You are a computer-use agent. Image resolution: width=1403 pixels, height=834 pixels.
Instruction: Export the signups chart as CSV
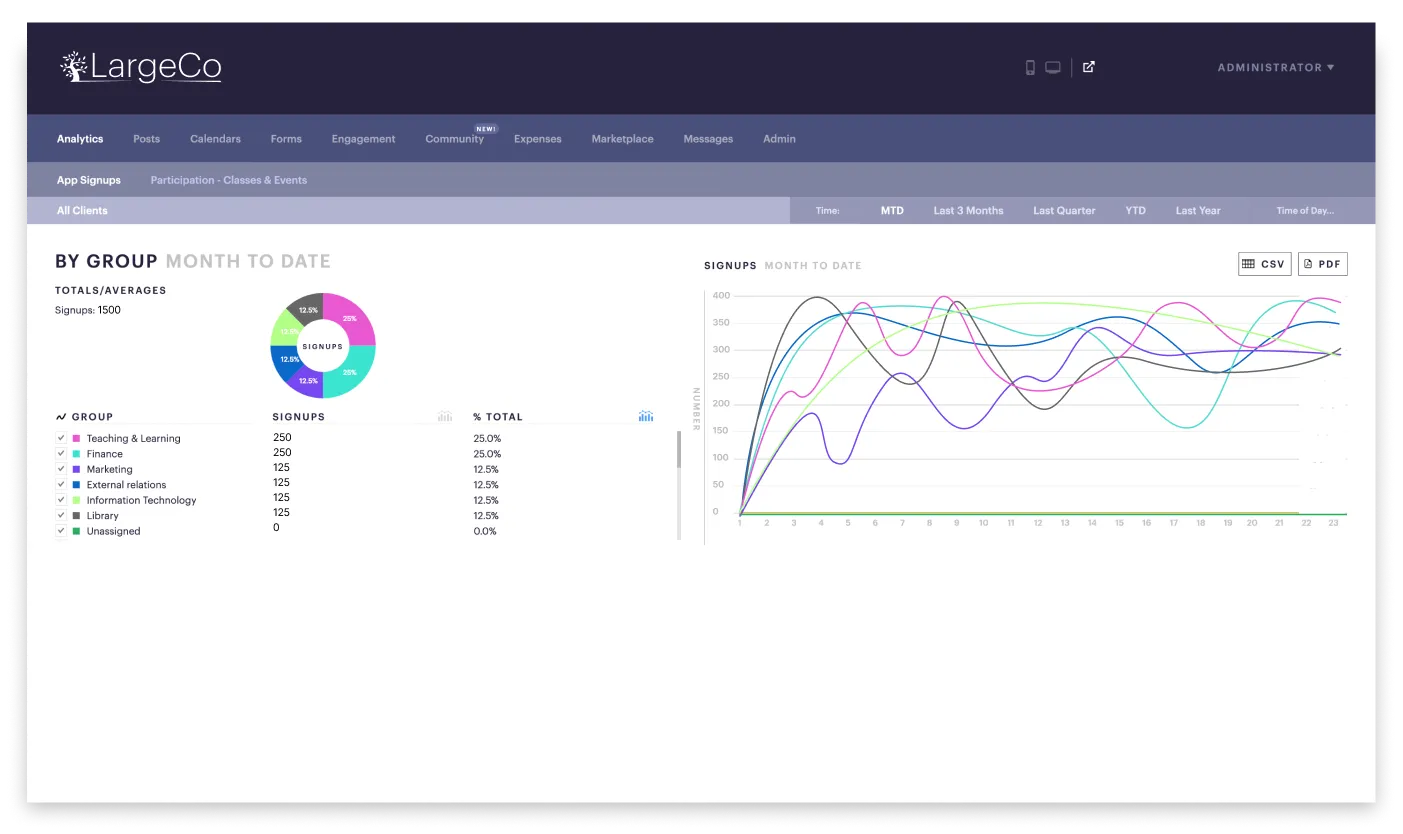point(1265,264)
